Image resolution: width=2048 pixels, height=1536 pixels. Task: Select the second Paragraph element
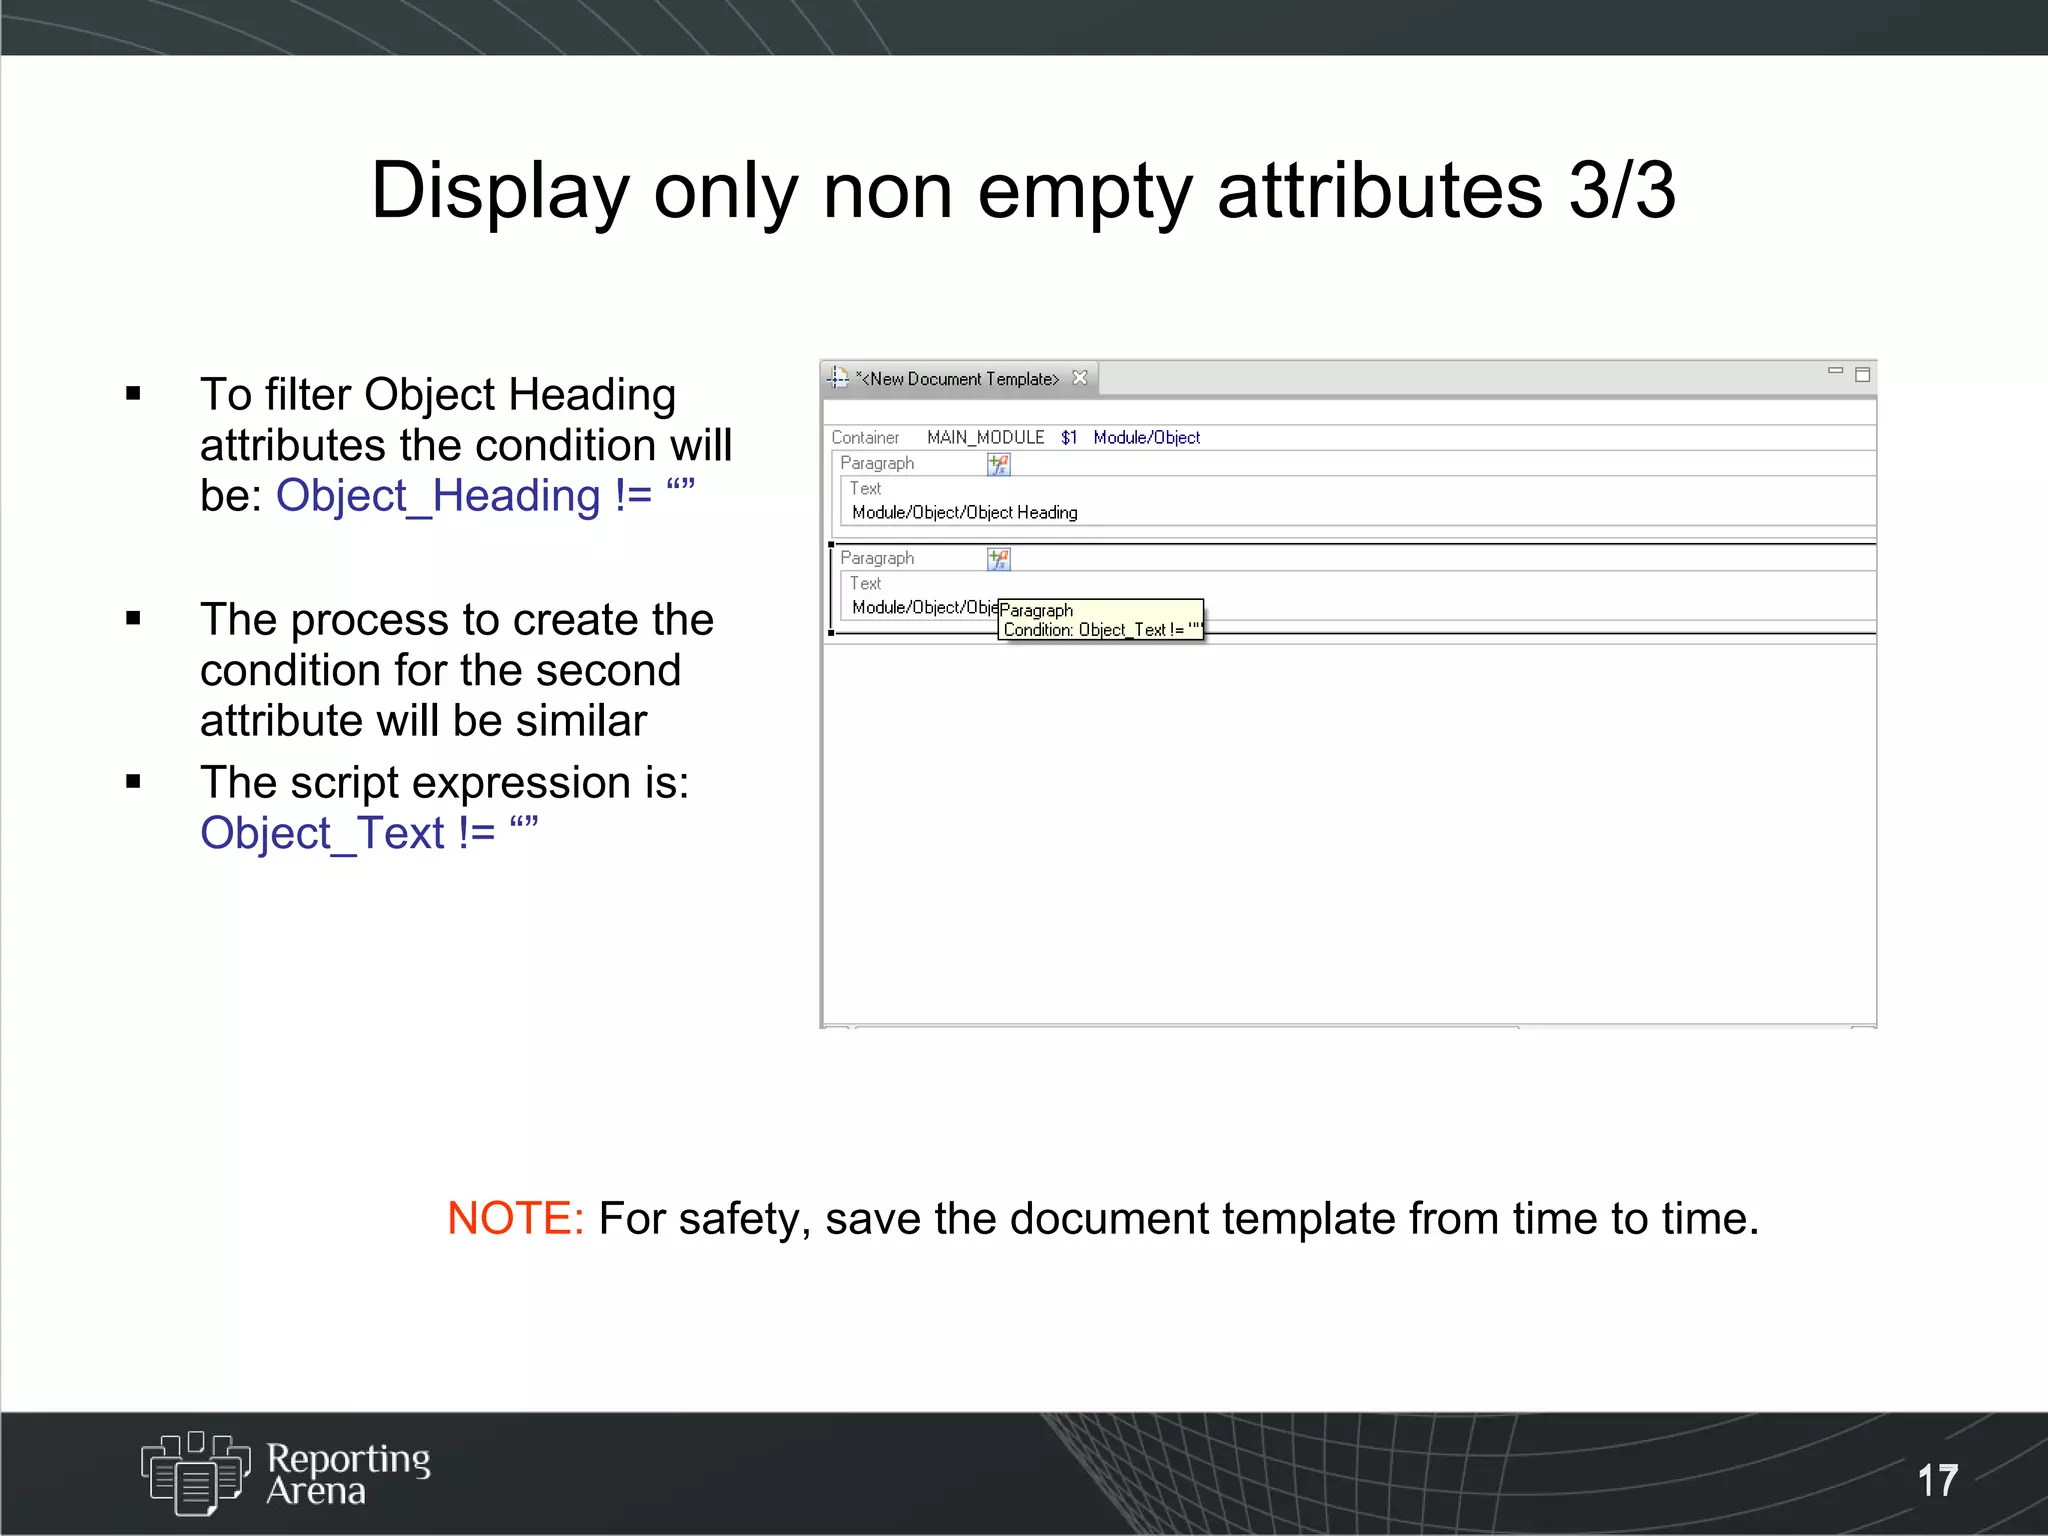click(877, 558)
